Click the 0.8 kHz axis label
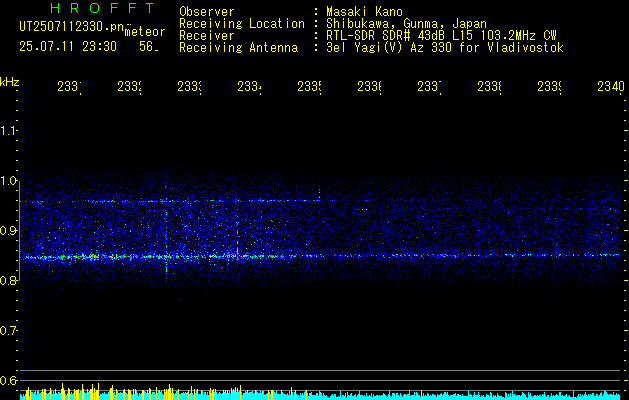The image size is (629, 400). click(8, 280)
